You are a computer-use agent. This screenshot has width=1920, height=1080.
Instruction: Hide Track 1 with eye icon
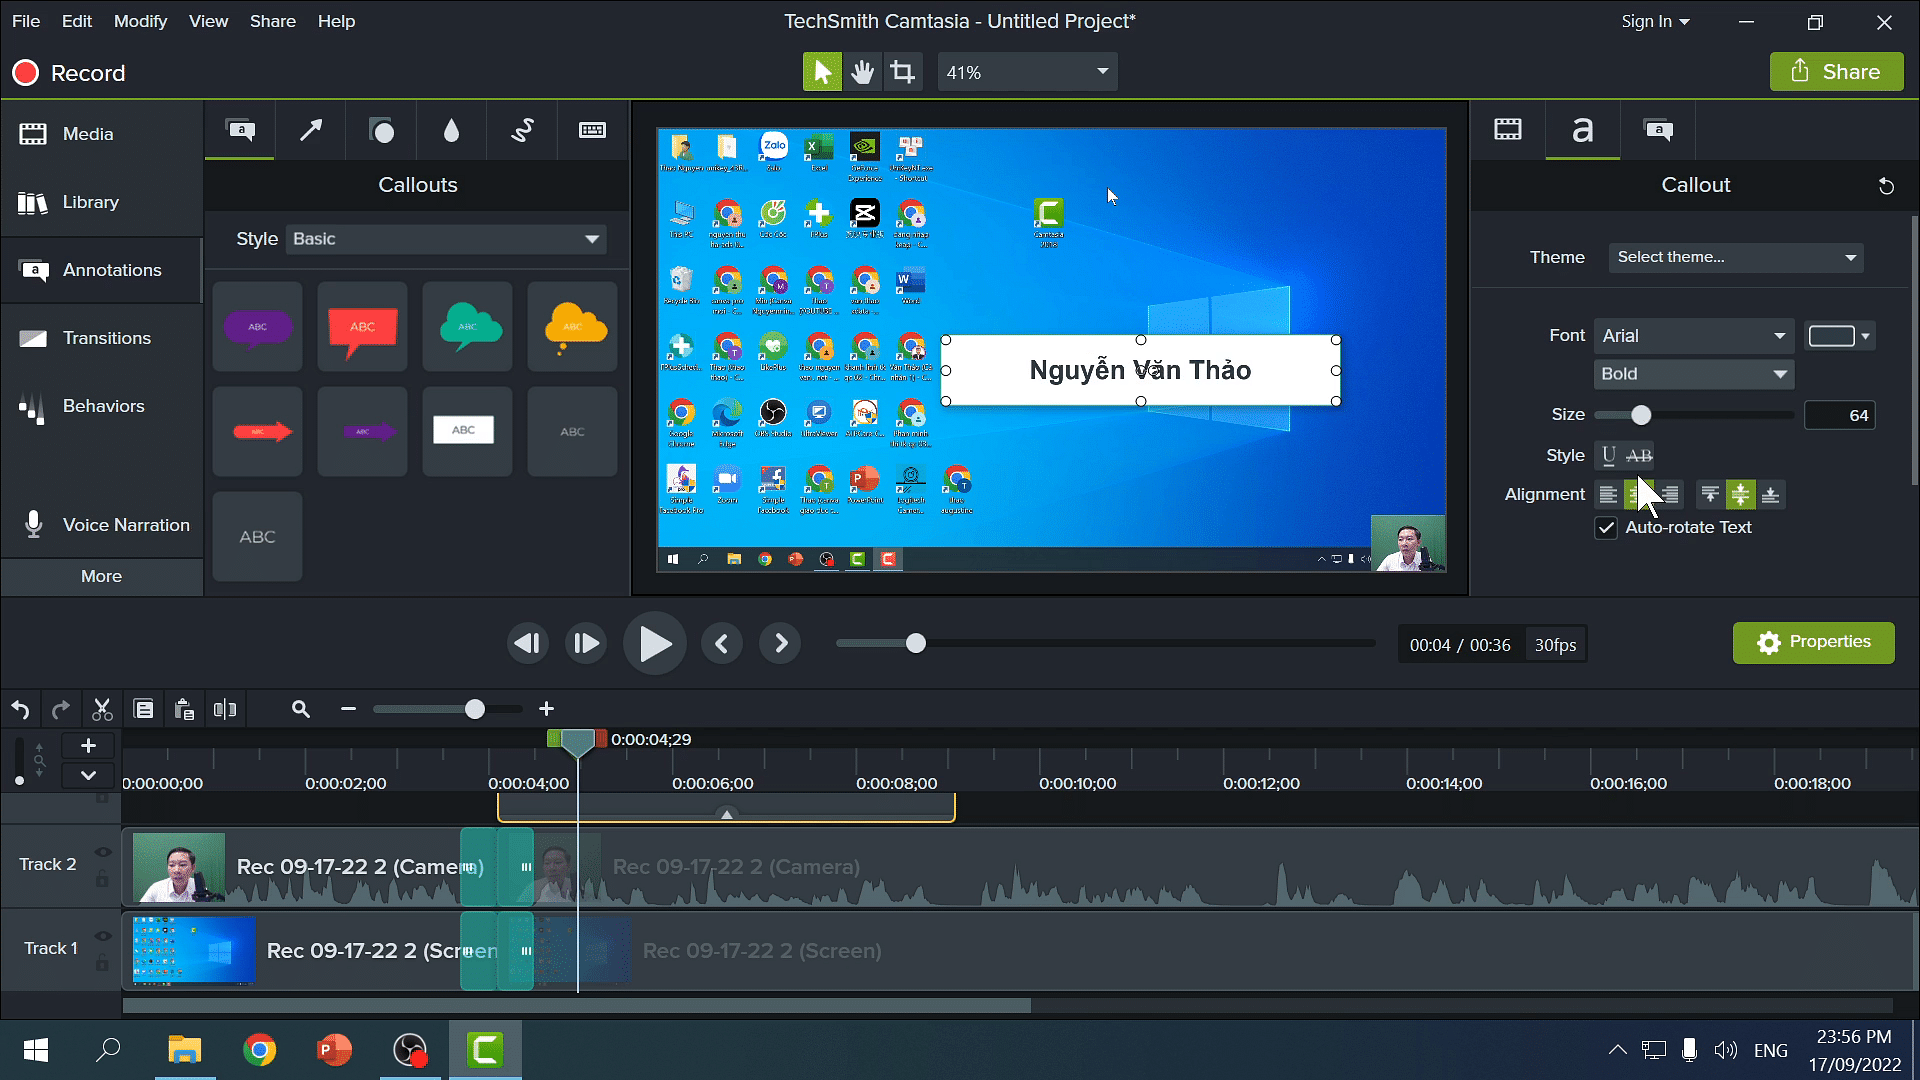click(x=102, y=936)
